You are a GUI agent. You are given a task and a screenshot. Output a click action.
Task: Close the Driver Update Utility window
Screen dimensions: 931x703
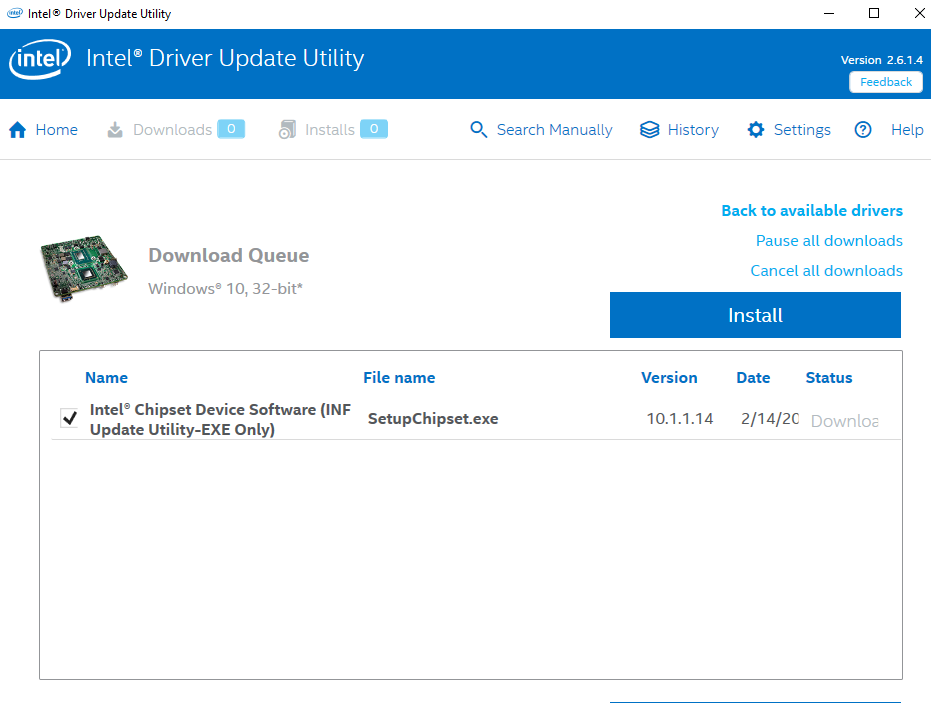pos(919,13)
